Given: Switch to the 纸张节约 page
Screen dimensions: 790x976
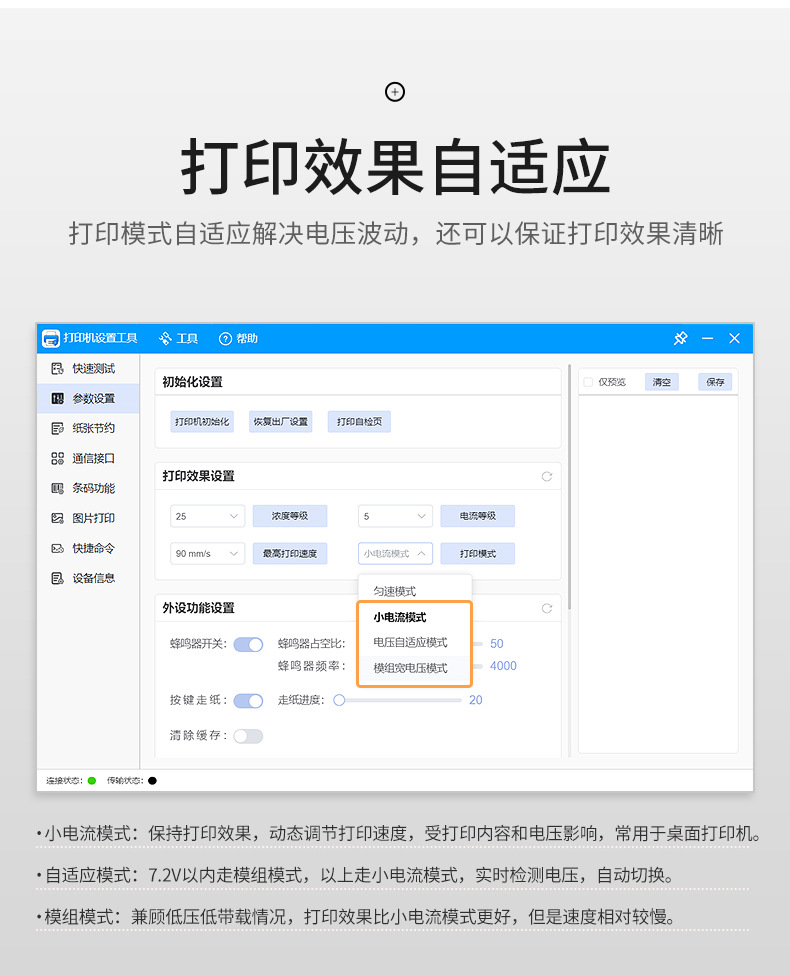Looking at the screenshot, I should click(x=88, y=428).
